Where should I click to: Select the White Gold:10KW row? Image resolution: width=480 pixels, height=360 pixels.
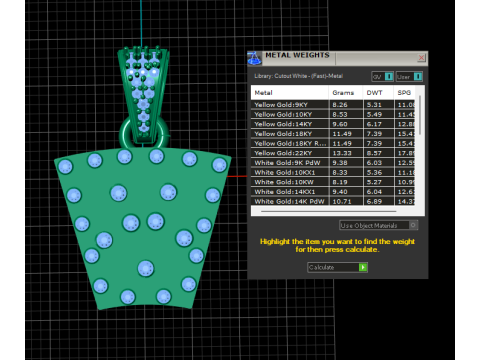[333, 182]
